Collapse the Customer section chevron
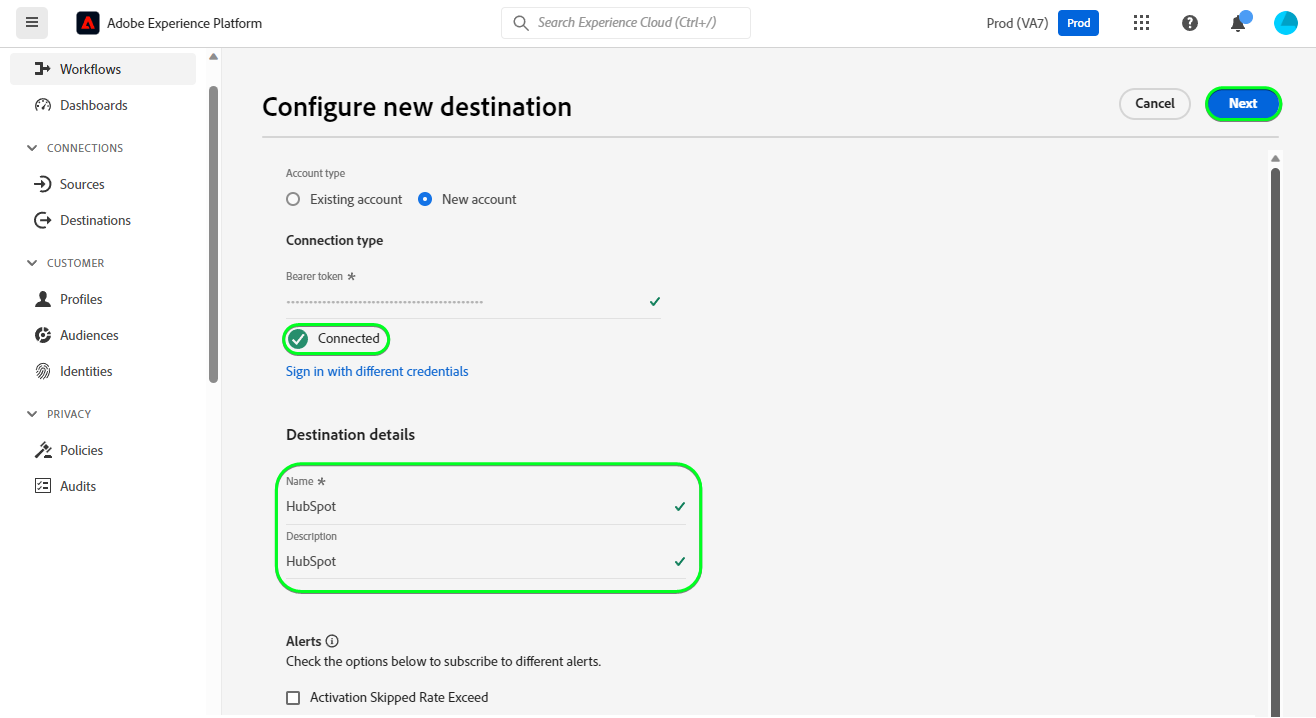This screenshot has height=718, width=1316. [31, 263]
